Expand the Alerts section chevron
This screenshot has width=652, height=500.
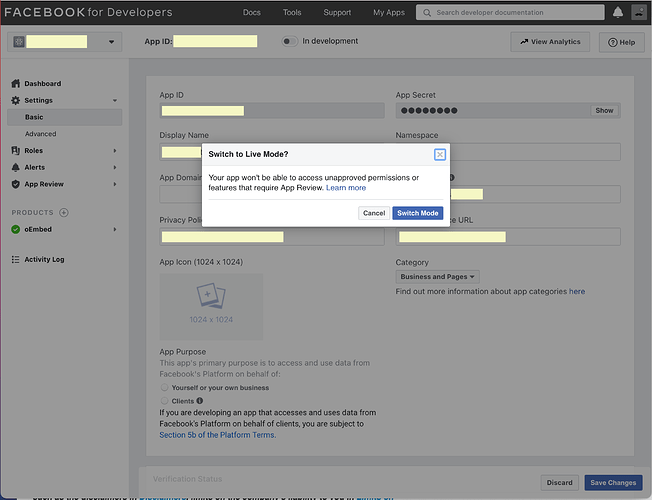115,167
